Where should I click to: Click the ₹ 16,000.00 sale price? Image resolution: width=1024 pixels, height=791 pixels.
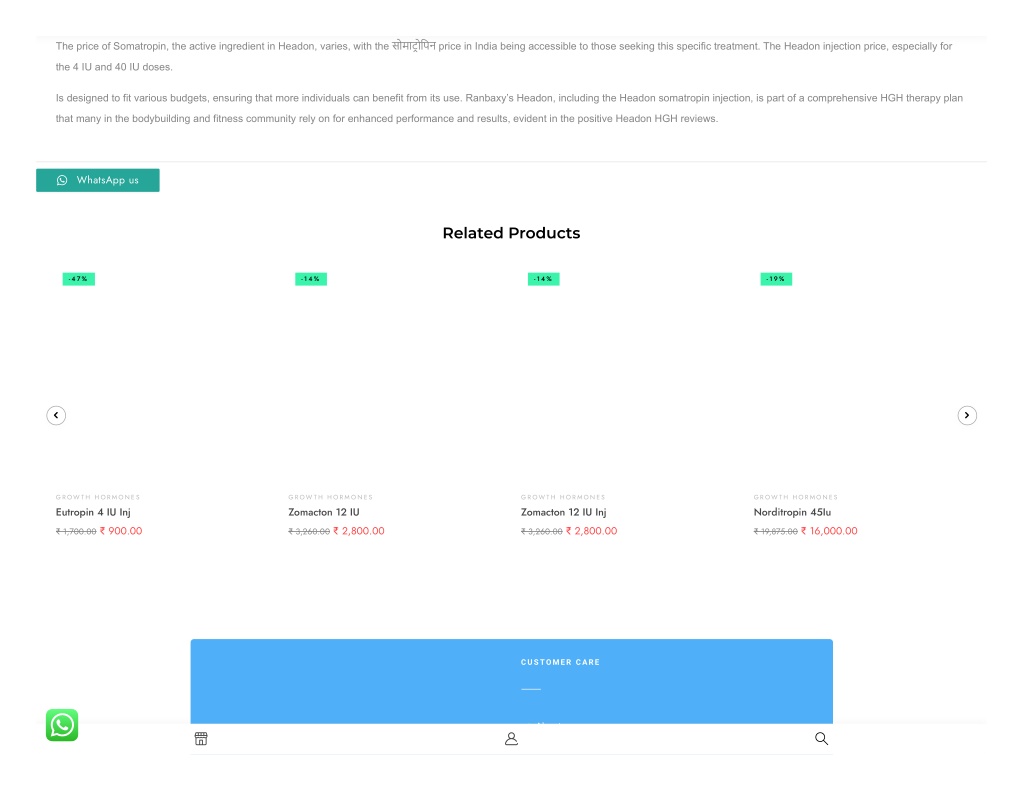829,531
